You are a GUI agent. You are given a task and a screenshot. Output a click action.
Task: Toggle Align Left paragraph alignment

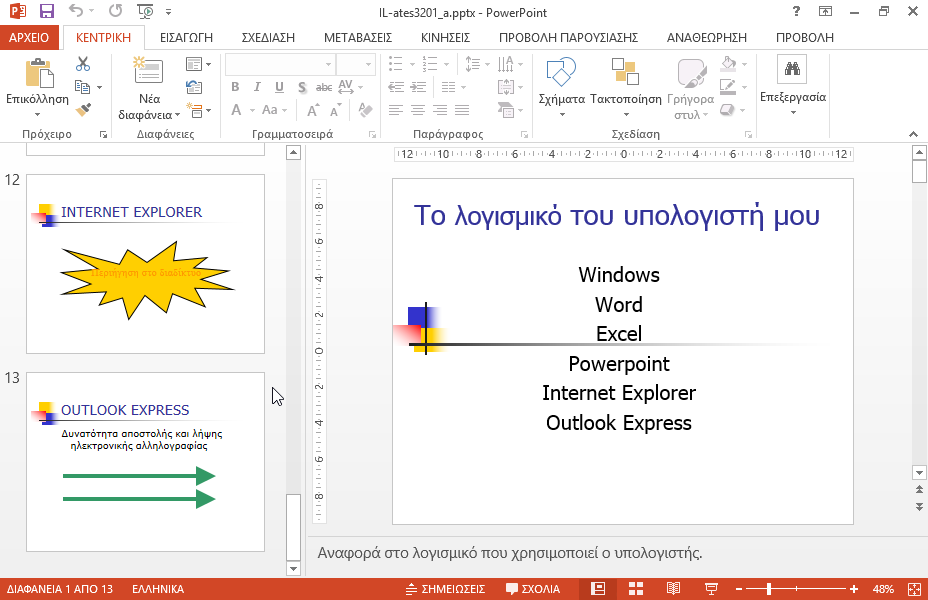coord(396,109)
